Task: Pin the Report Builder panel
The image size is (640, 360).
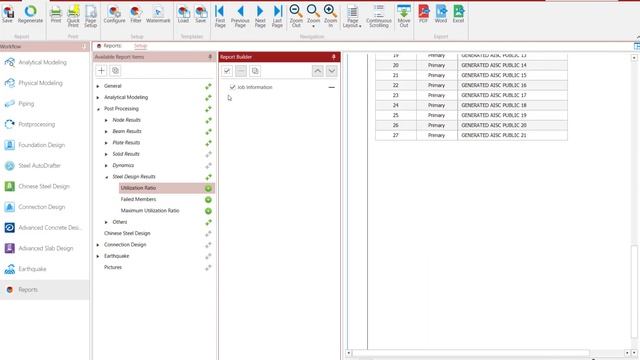Action: click(x=333, y=57)
